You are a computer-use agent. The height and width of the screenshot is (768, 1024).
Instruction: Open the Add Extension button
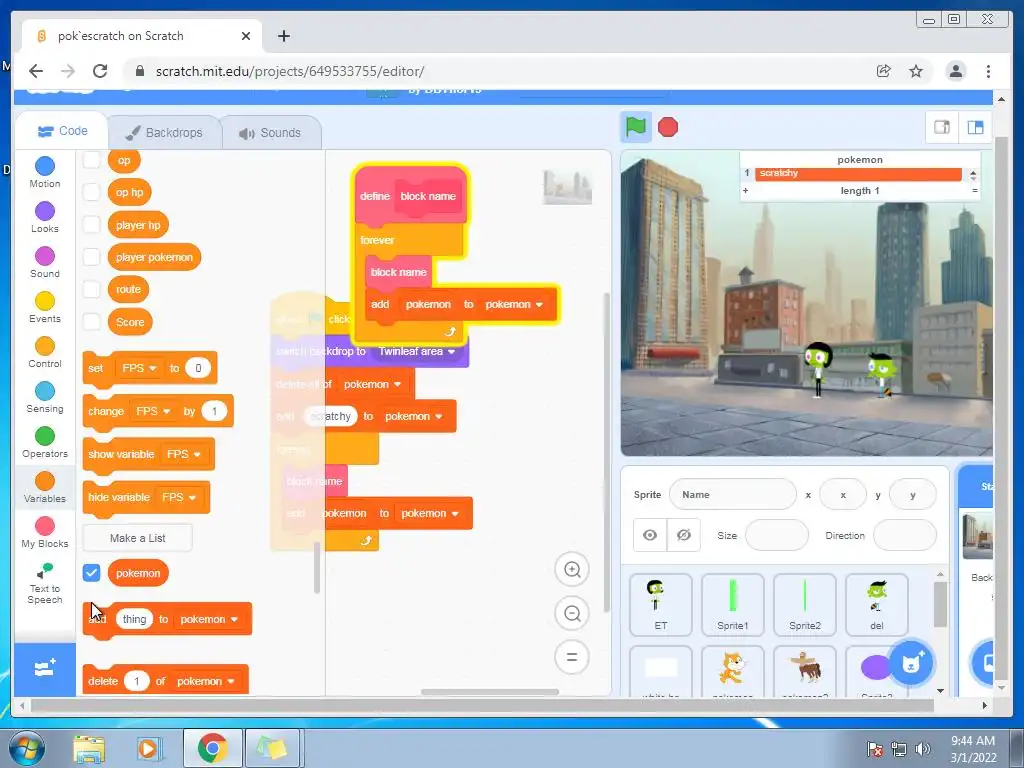pos(44,669)
